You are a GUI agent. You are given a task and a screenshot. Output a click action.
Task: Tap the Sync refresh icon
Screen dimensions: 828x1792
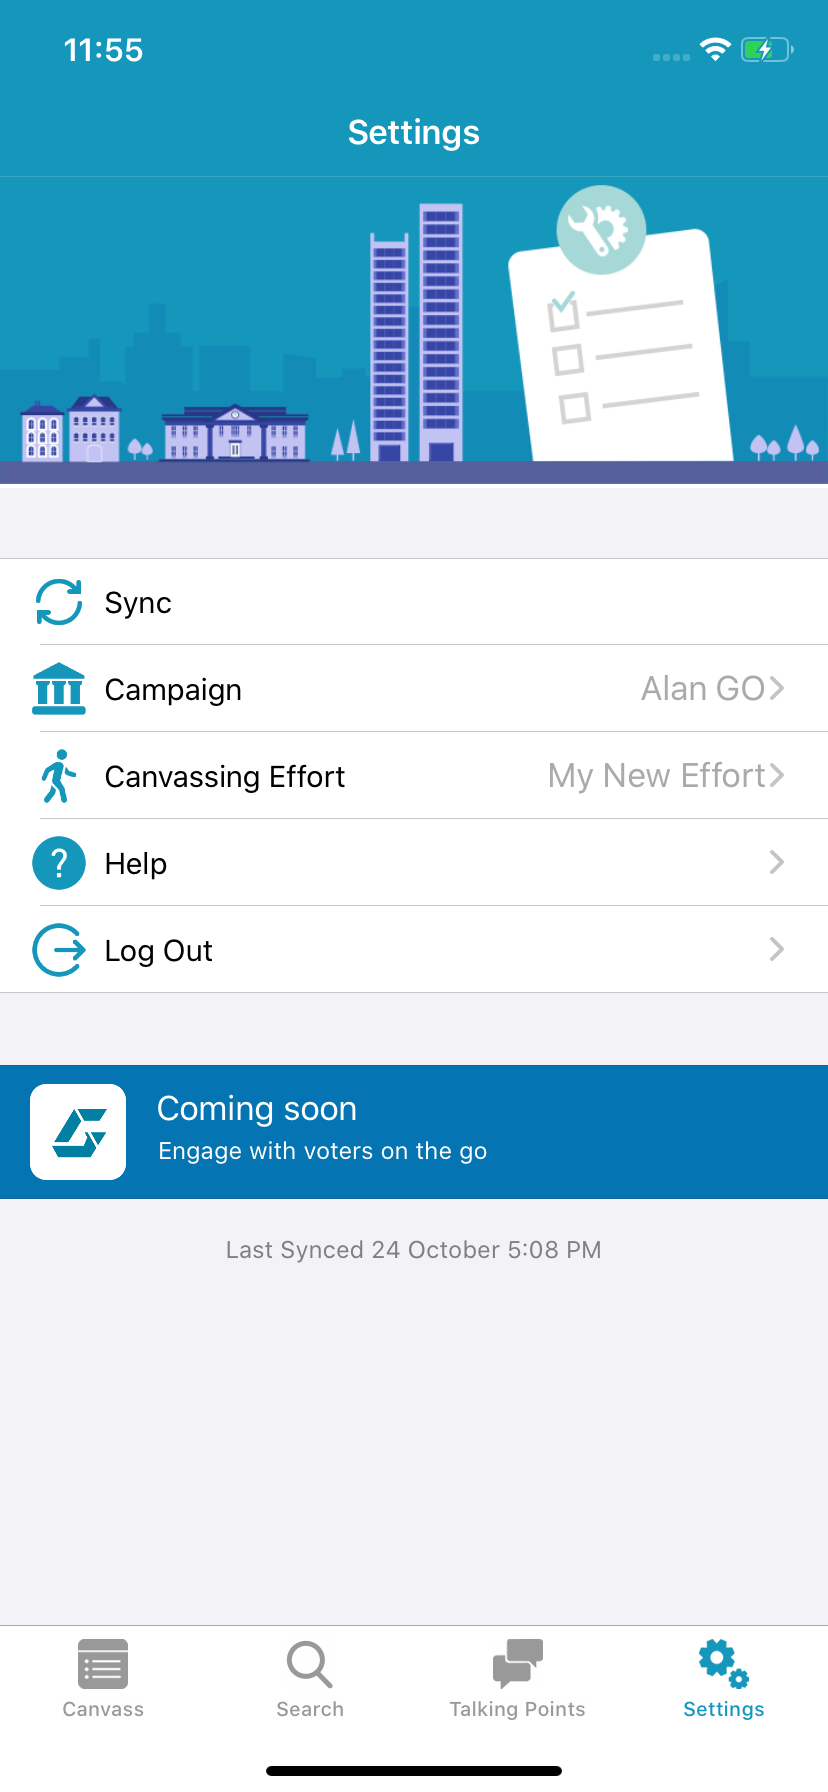pos(58,603)
